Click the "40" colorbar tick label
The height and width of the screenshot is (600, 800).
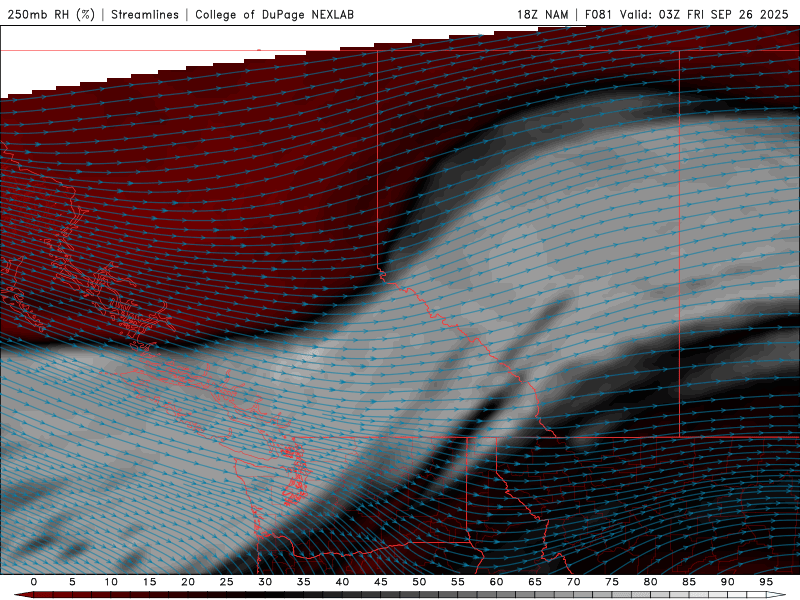342,582
